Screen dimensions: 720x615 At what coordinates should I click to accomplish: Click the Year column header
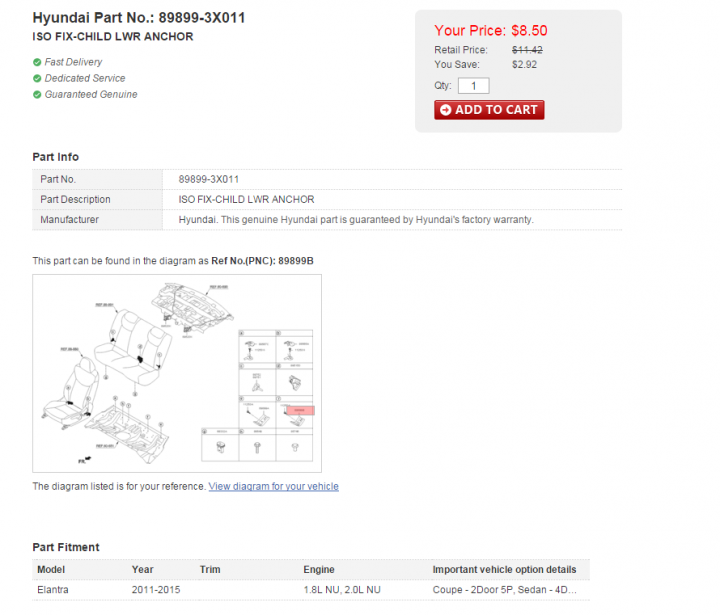(142, 570)
